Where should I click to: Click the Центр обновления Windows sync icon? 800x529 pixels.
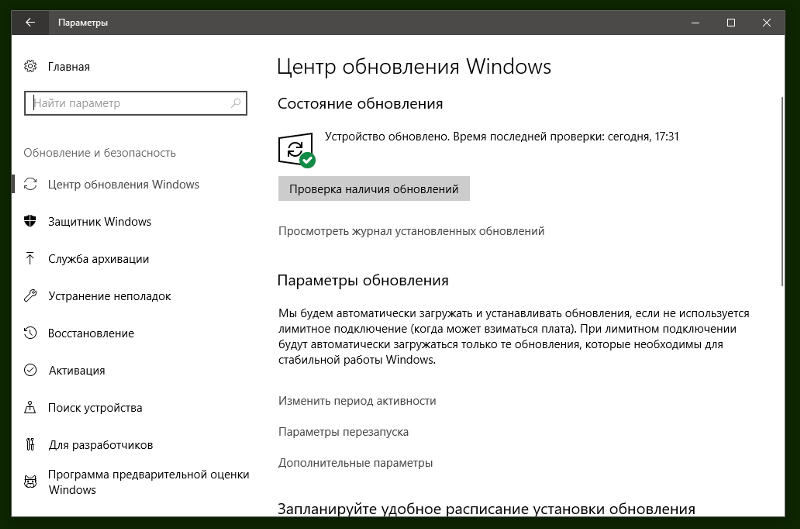click(x=30, y=184)
